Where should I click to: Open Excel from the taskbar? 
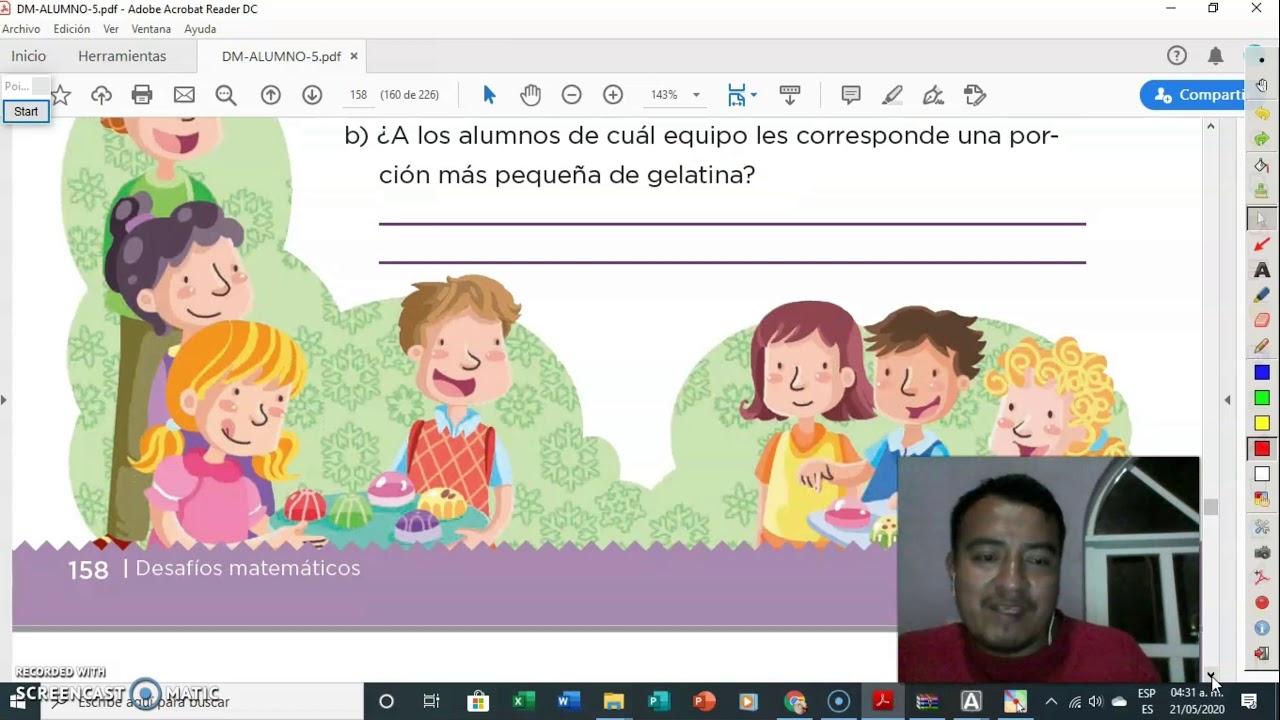pyautogui.click(x=523, y=701)
